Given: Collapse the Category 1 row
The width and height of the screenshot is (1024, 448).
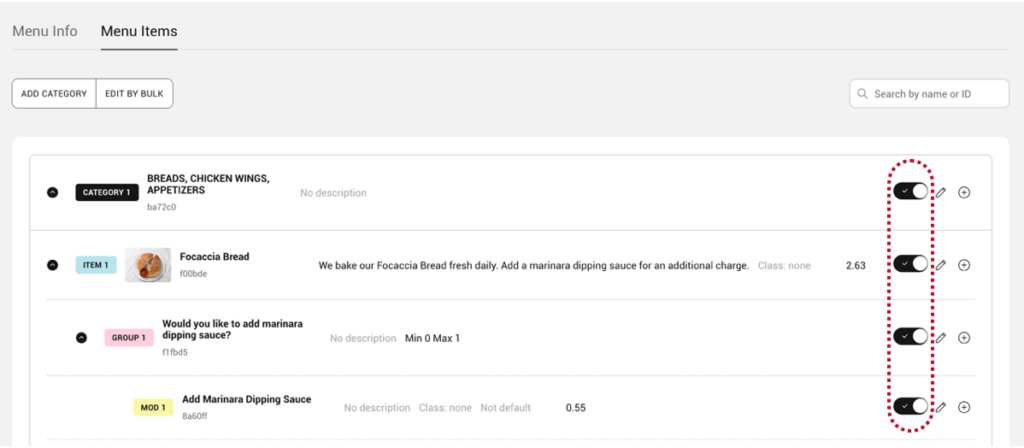Looking at the screenshot, I should 53,193.
